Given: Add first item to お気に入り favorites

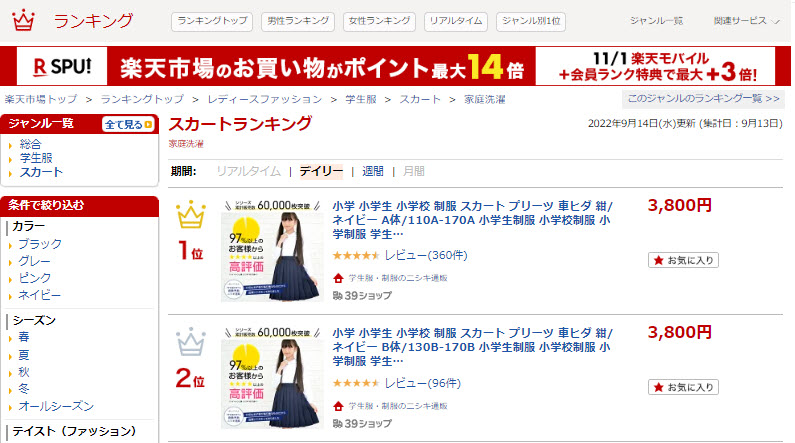Looking at the screenshot, I should point(683,260).
